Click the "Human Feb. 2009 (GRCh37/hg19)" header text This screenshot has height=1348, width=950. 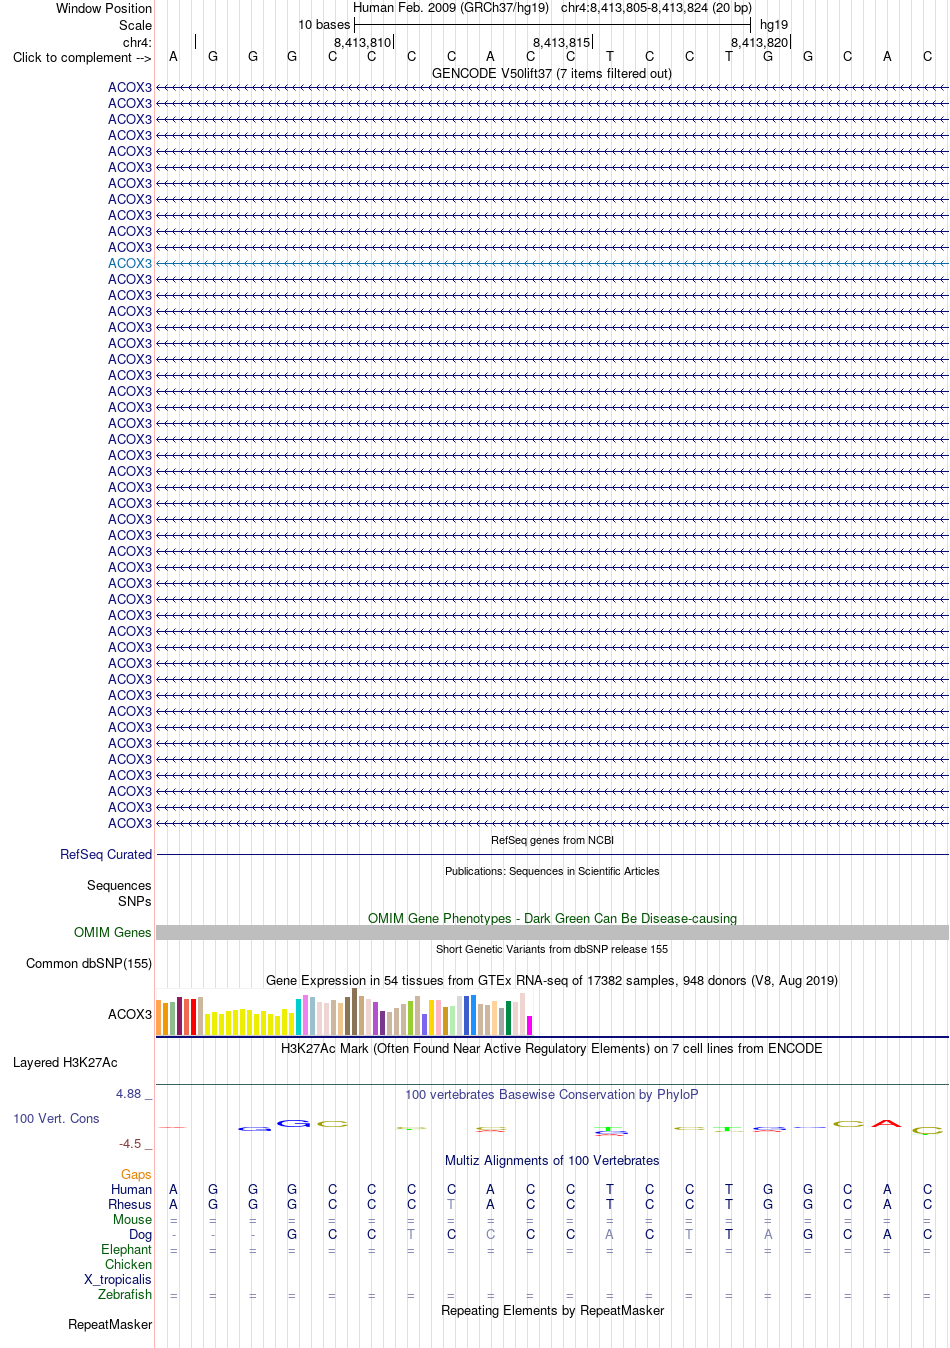(451, 7)
